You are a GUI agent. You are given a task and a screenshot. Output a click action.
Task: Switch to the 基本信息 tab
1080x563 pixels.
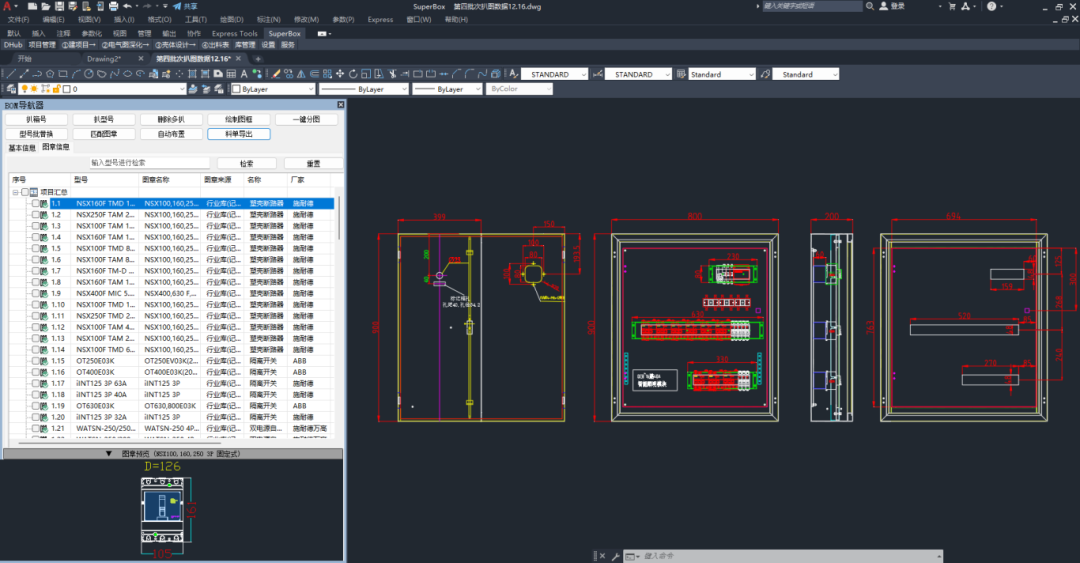pos(21,147)
